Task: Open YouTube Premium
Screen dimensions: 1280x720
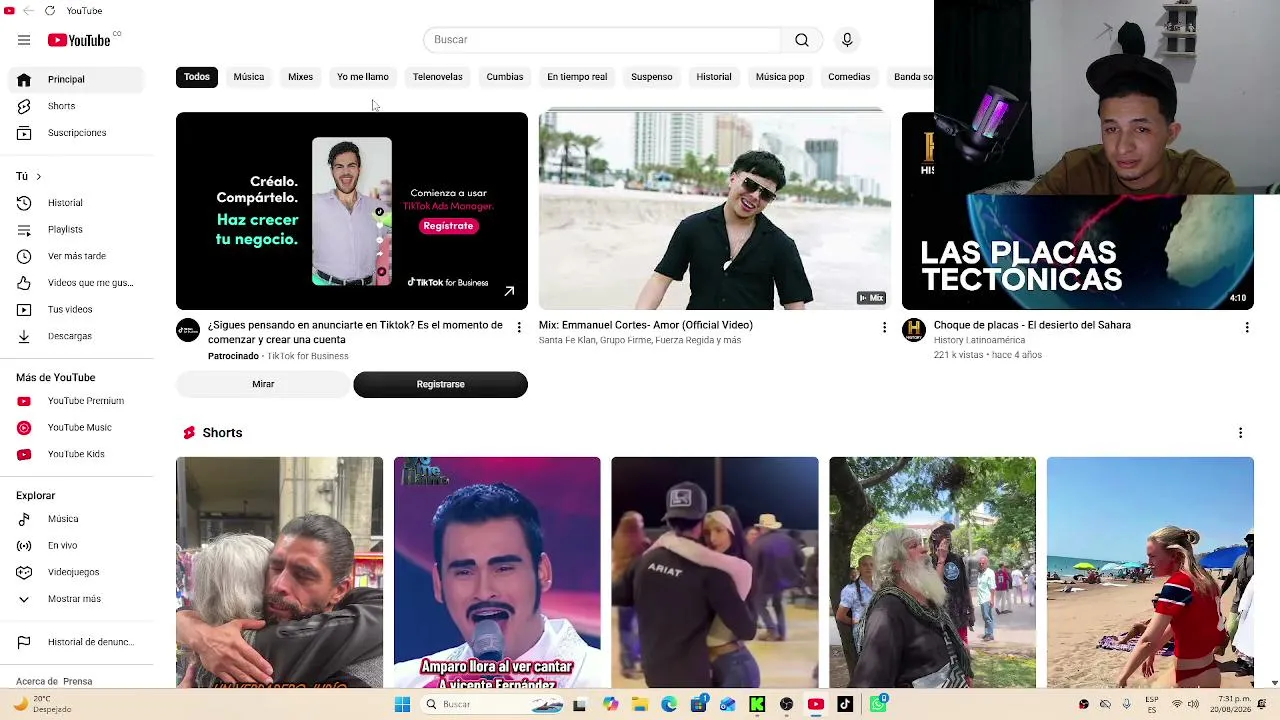Action: tap(76, 401)
